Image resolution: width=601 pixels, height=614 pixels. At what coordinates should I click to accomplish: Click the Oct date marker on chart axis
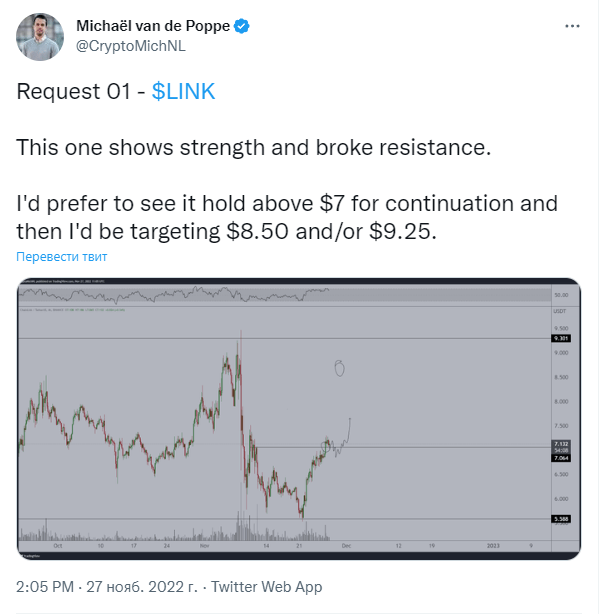[x=58, y=545]
